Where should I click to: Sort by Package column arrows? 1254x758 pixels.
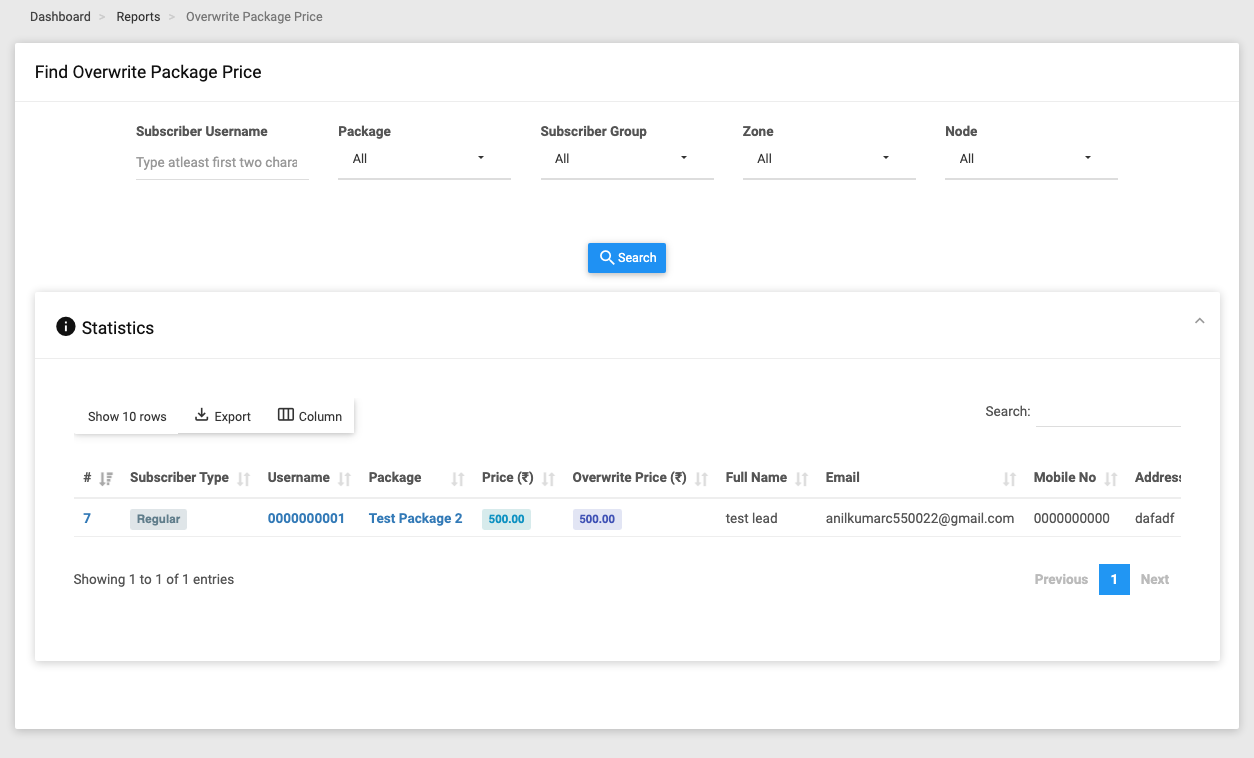pyautogui.click(x=458, y=479)
